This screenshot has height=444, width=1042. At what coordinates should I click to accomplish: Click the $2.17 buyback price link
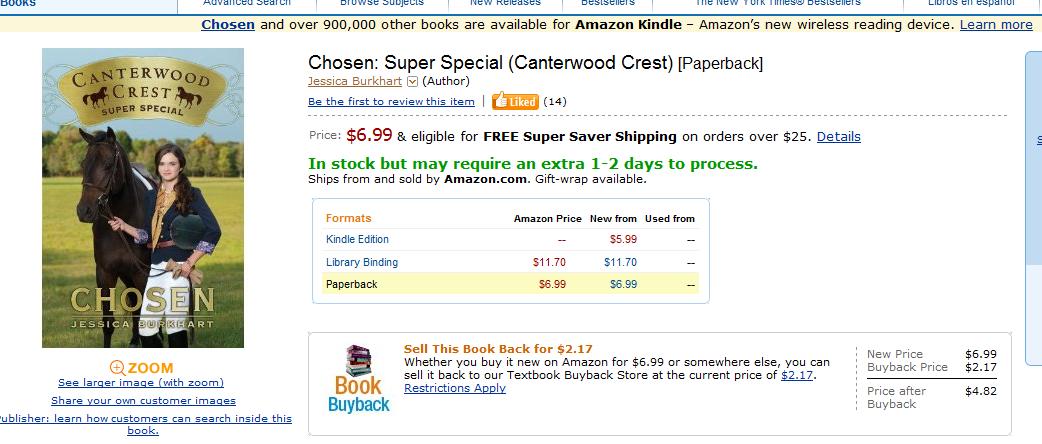[797, 375]
